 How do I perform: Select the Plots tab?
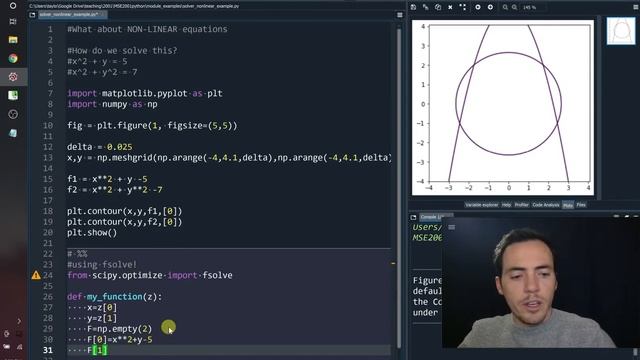point(568,205)
